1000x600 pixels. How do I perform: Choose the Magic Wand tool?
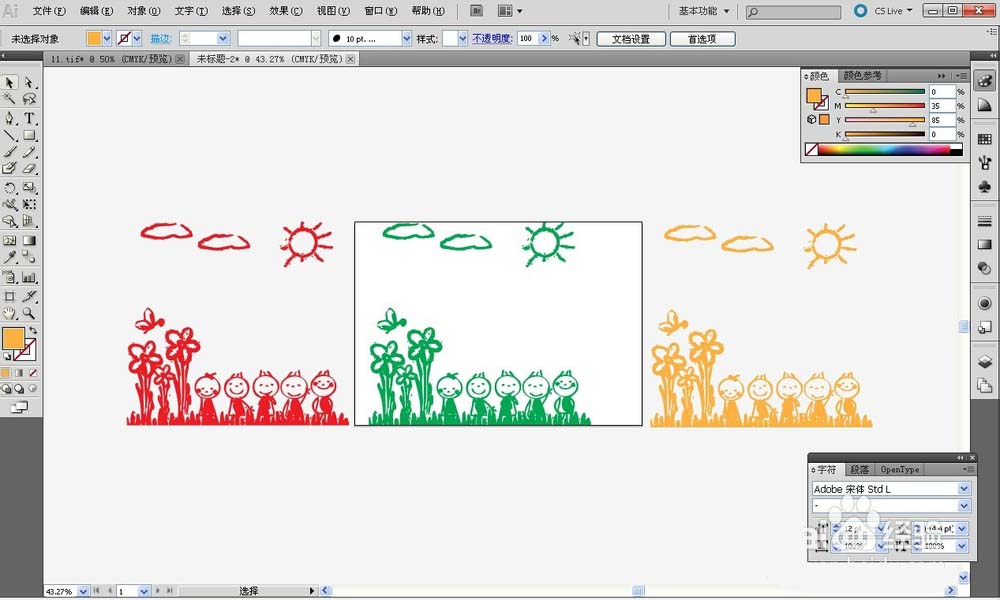pos(10,100)
